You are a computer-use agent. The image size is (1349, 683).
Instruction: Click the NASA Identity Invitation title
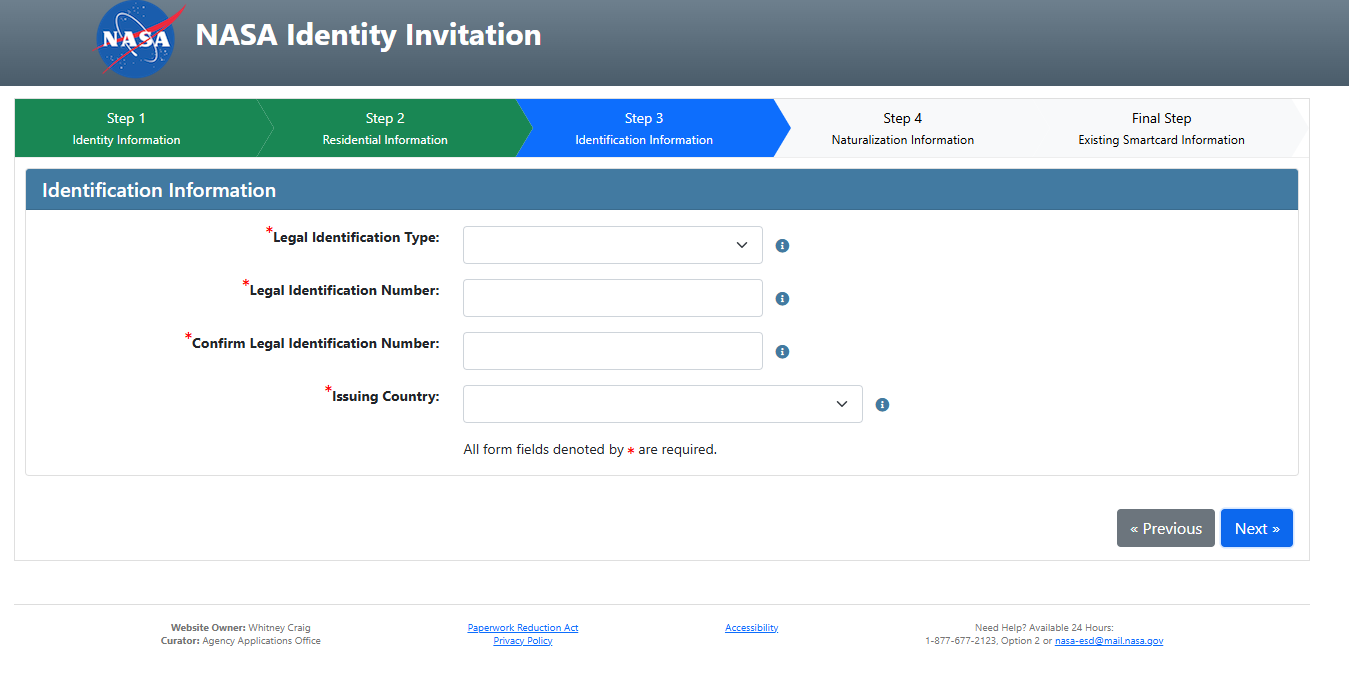point(368,35)
